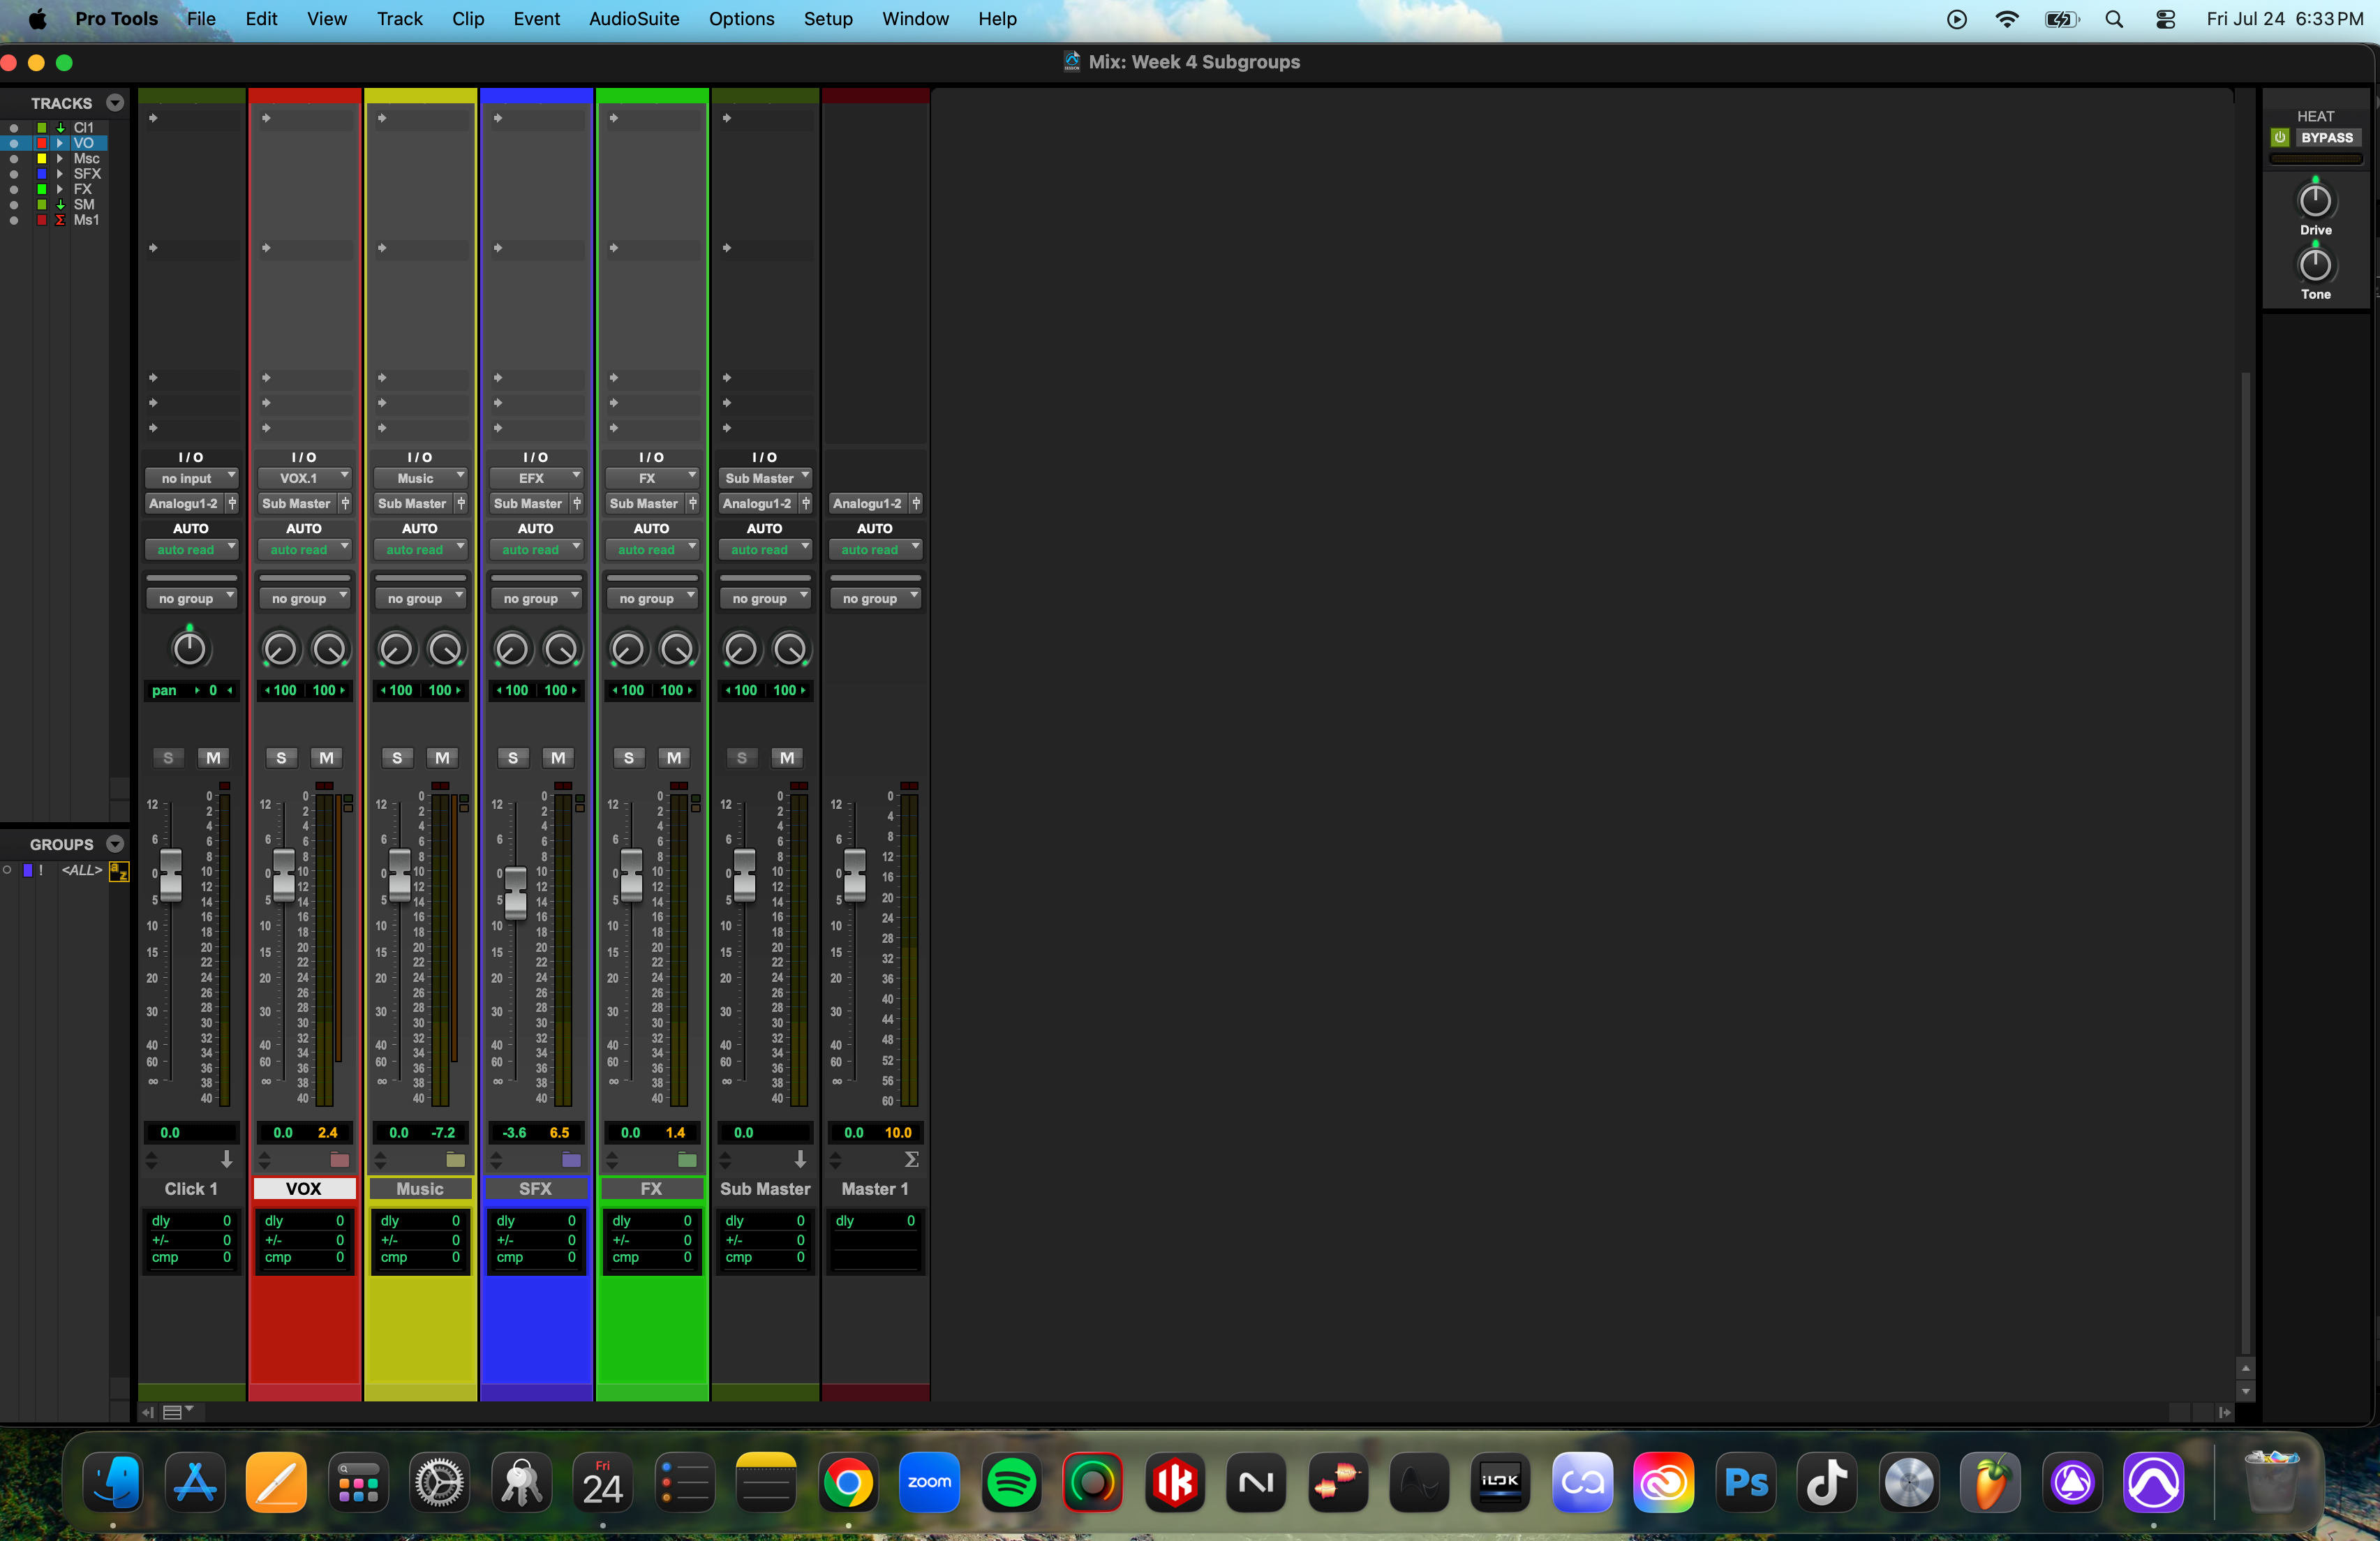Open FL Studio from the Dock
The image size is (2380, 1541).
[1990, 1483]
